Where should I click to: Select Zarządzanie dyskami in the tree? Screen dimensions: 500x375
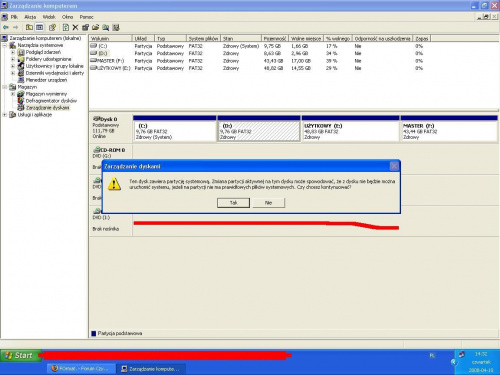[47, 108]
